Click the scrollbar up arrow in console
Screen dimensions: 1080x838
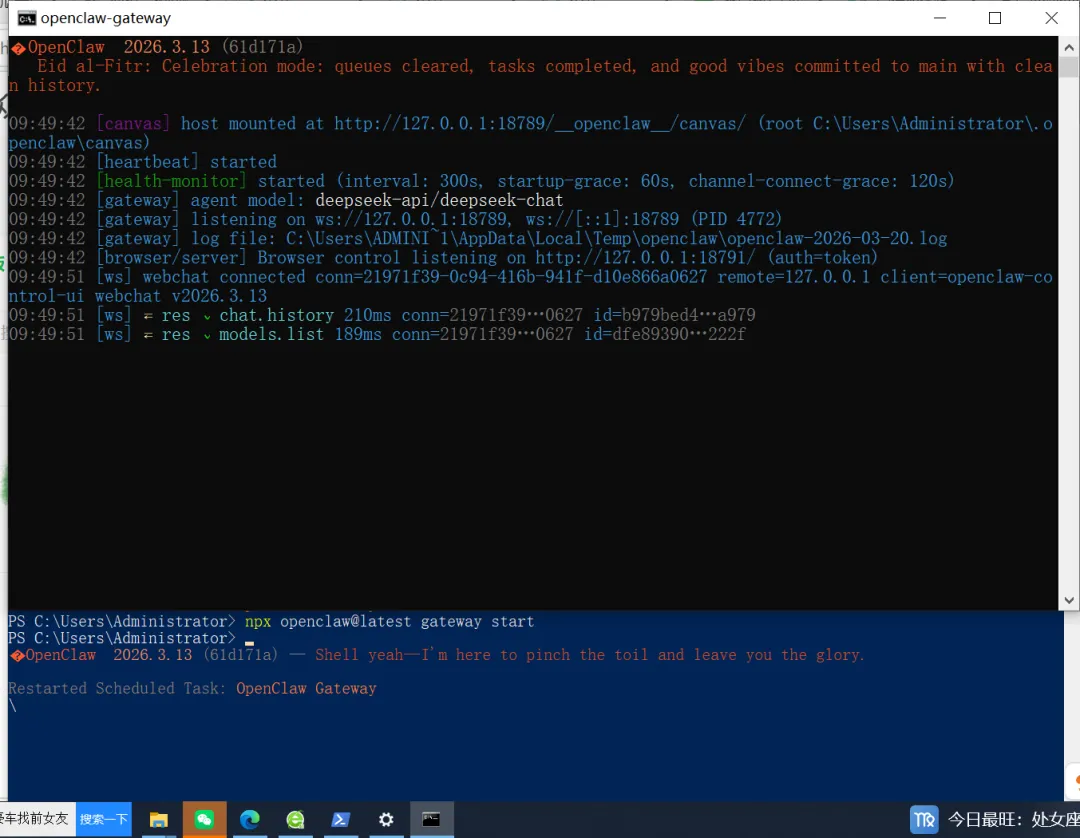[1068, 48]
